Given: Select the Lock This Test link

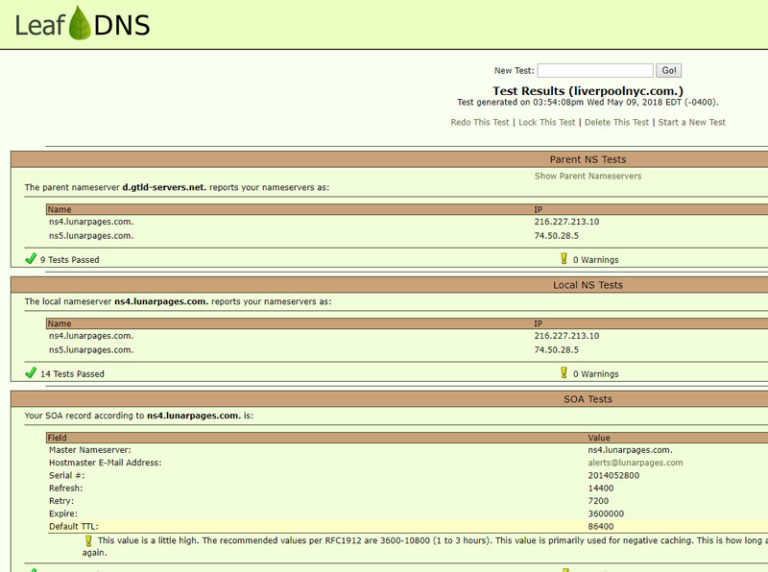Looking at the screenshot, I should [x=547, y=122].
